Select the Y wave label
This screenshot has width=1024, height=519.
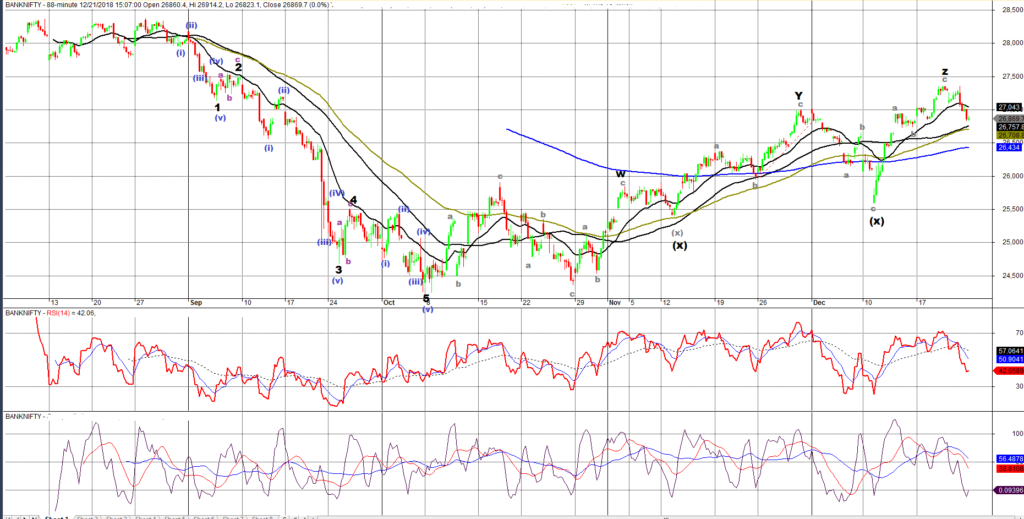[x=799, y=96]
